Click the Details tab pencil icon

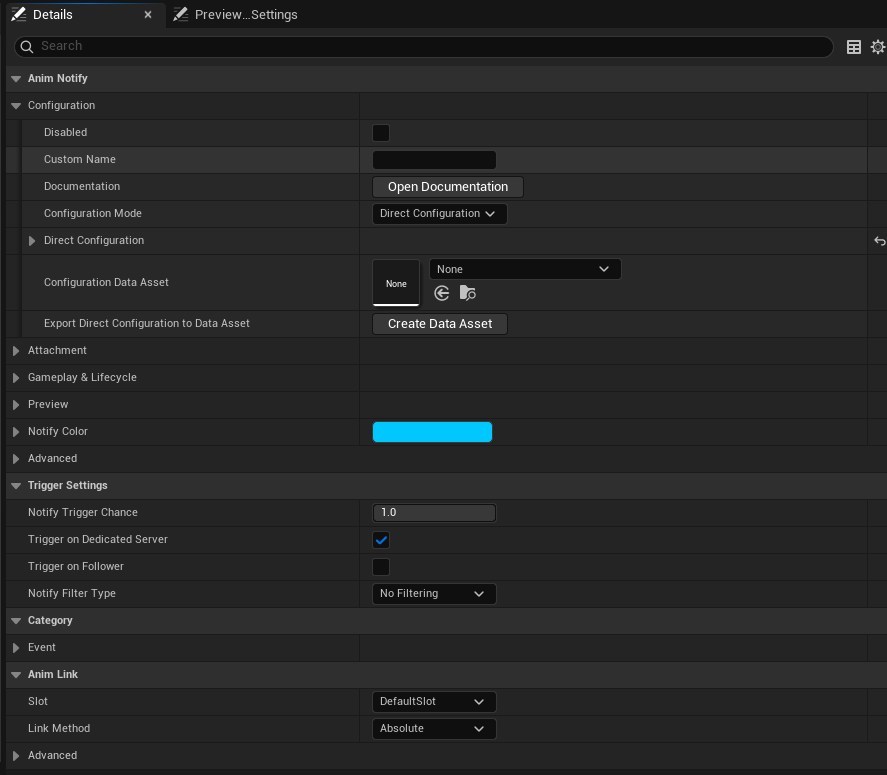[18, 15]
